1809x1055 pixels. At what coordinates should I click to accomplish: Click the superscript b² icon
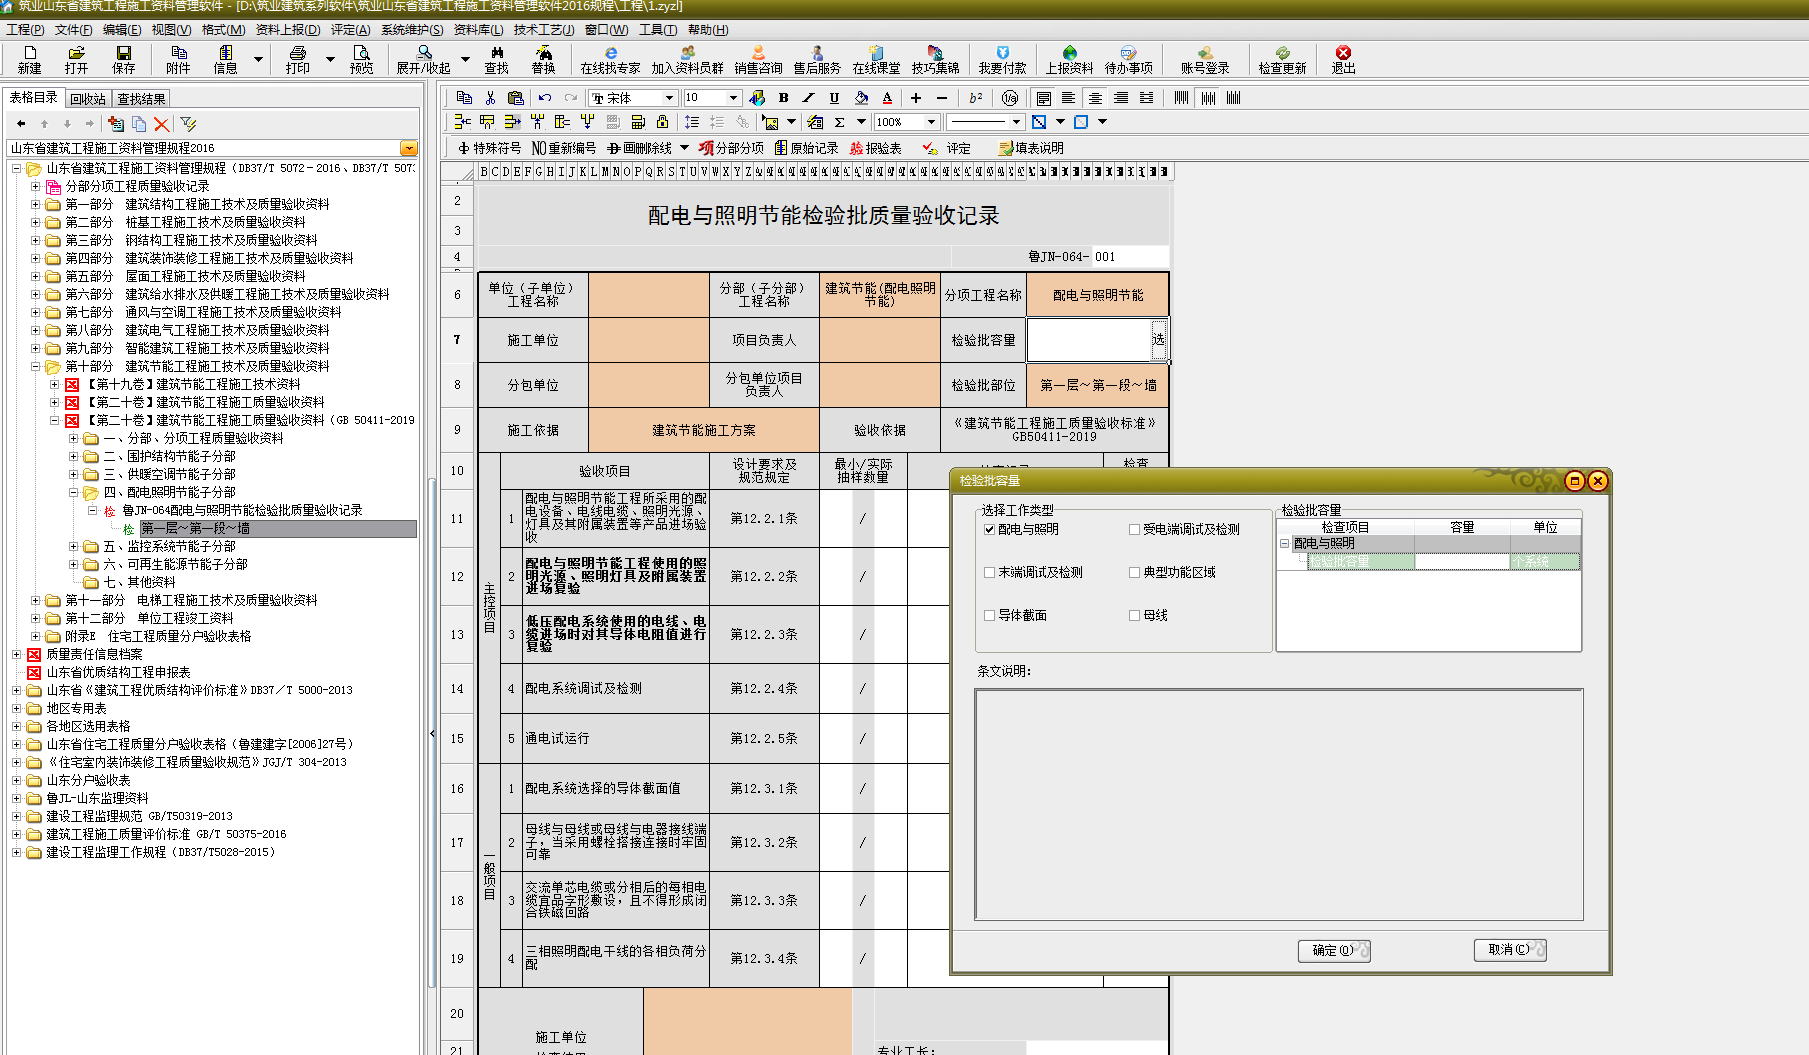[x=975, y=97]
